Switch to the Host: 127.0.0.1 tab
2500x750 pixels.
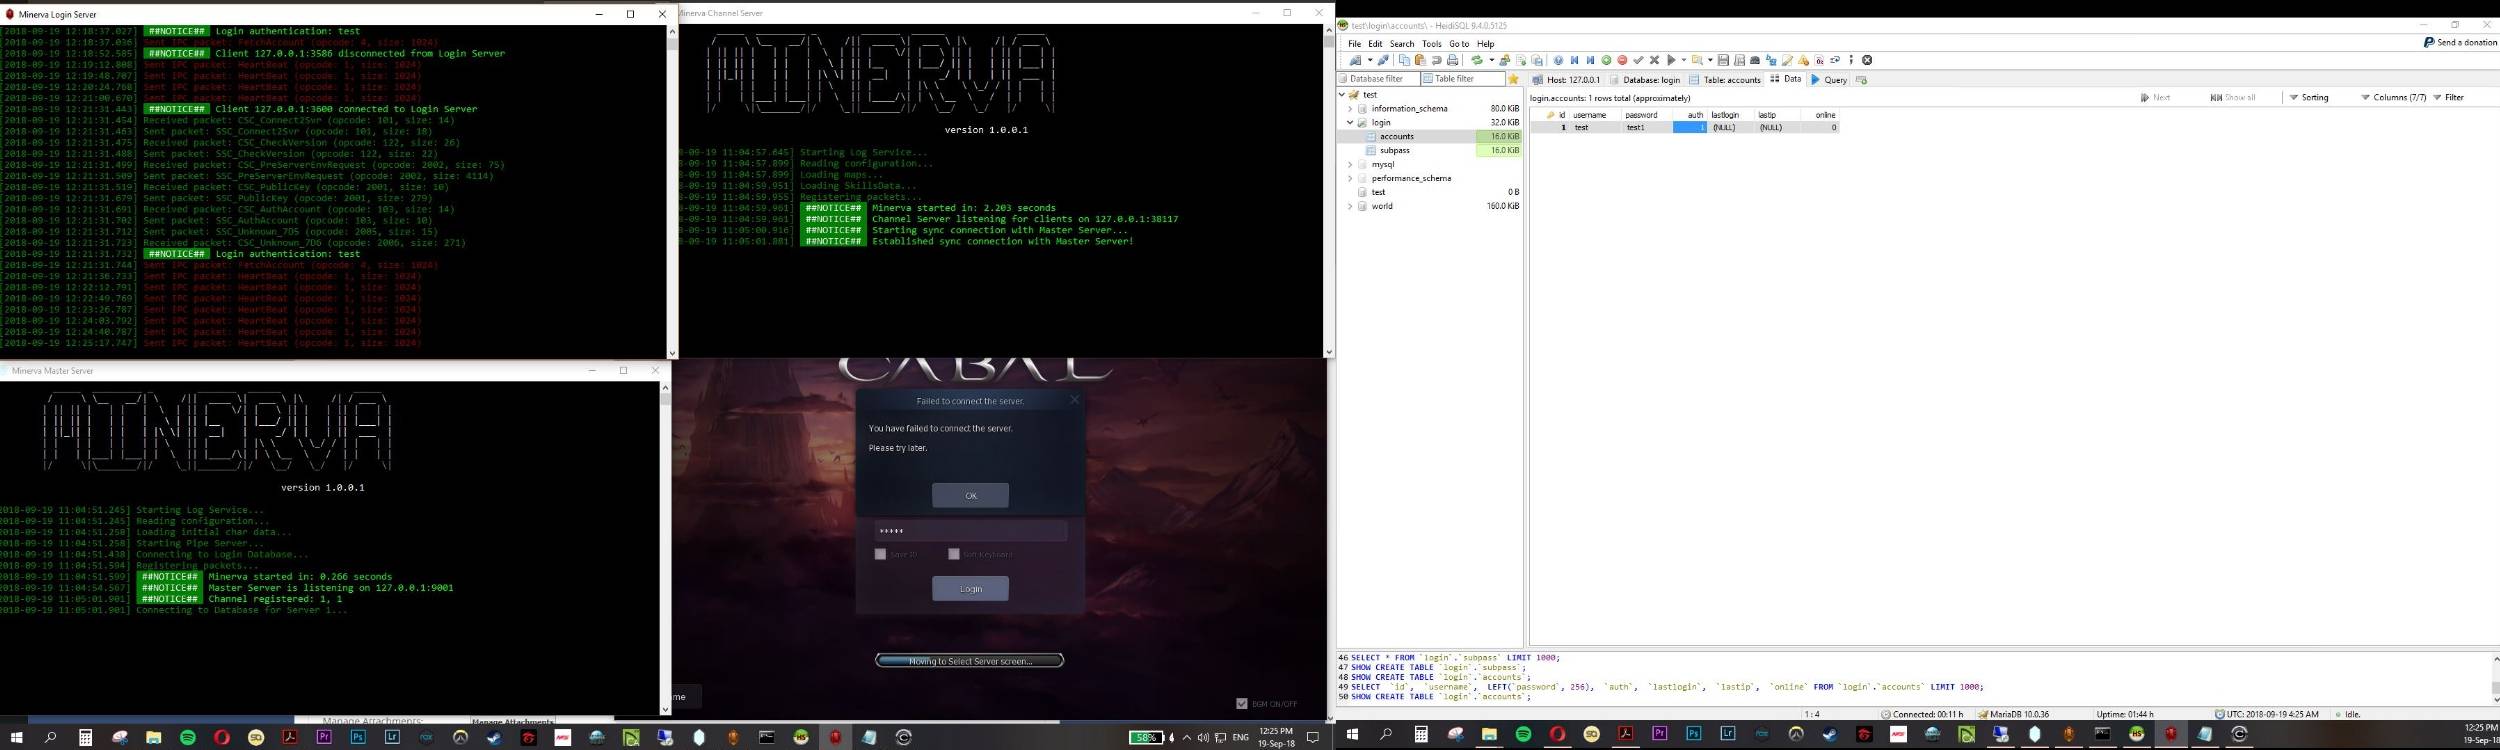[1566, 80]
